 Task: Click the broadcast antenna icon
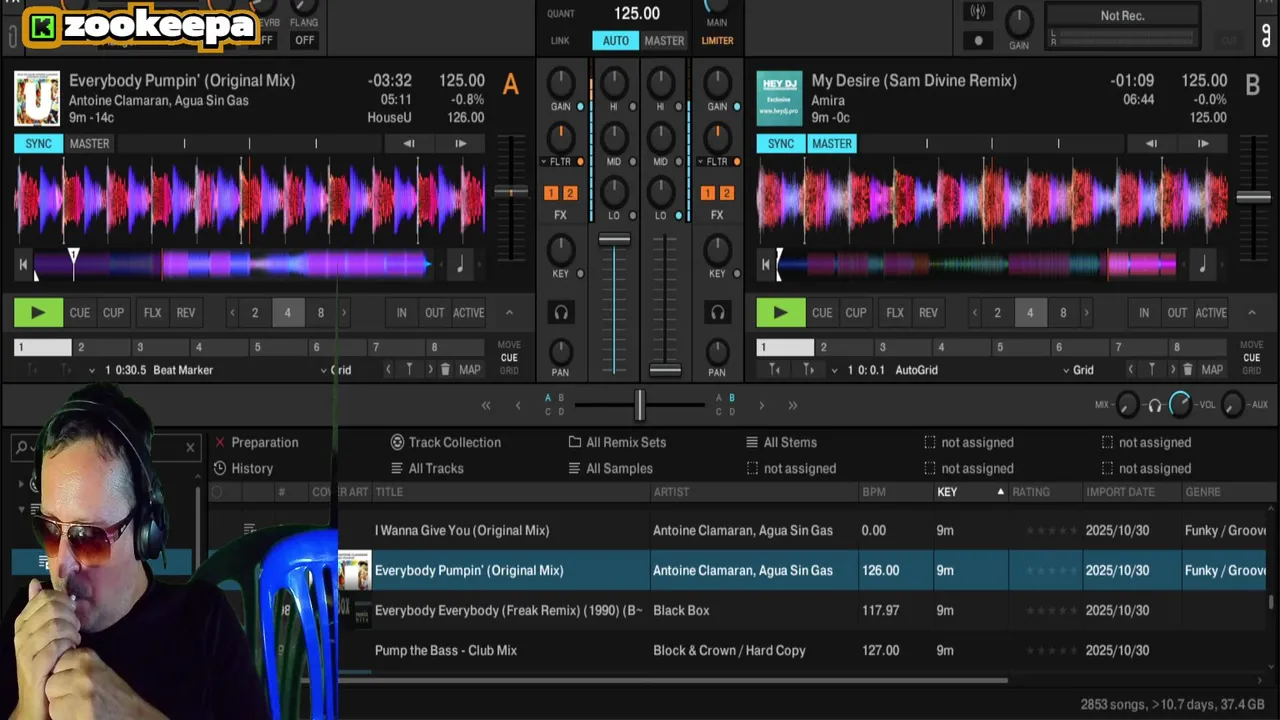coord(978,12)
